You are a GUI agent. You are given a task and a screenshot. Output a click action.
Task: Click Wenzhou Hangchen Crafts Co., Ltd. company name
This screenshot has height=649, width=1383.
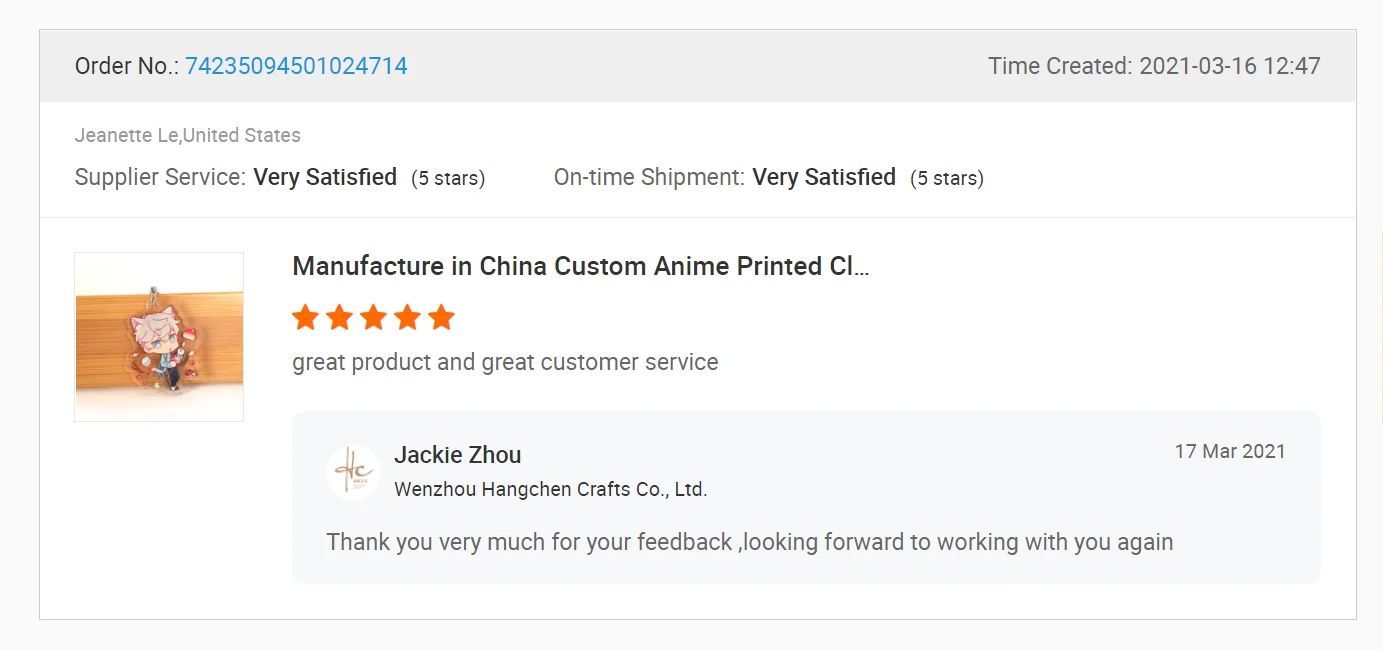coord(550,490)
